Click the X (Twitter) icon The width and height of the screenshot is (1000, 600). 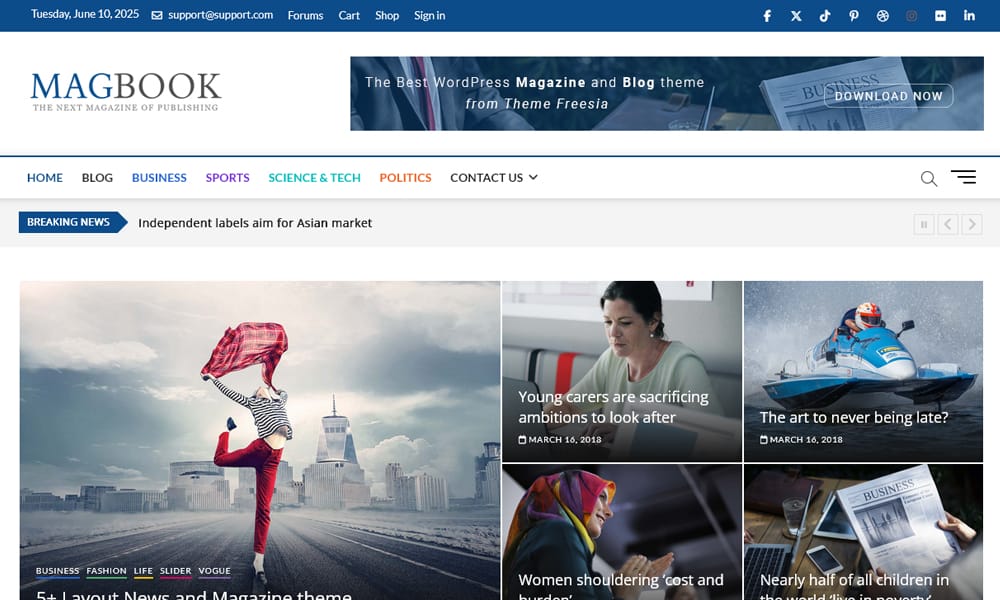pos(796,16)
